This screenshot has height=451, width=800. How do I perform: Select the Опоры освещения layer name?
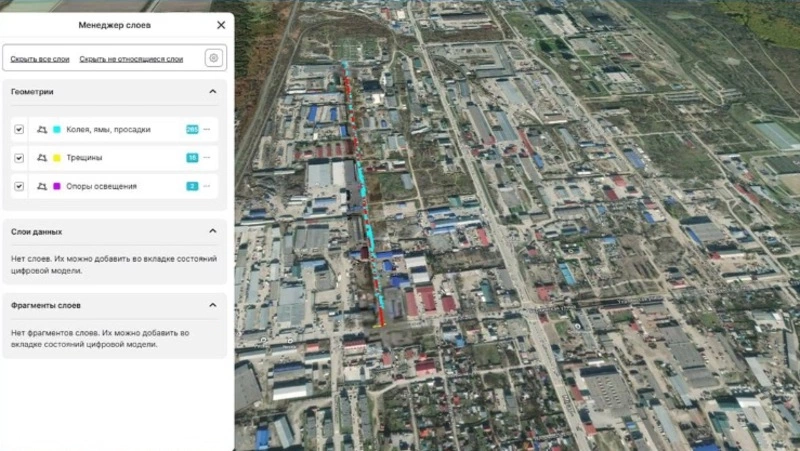(101, 186)
